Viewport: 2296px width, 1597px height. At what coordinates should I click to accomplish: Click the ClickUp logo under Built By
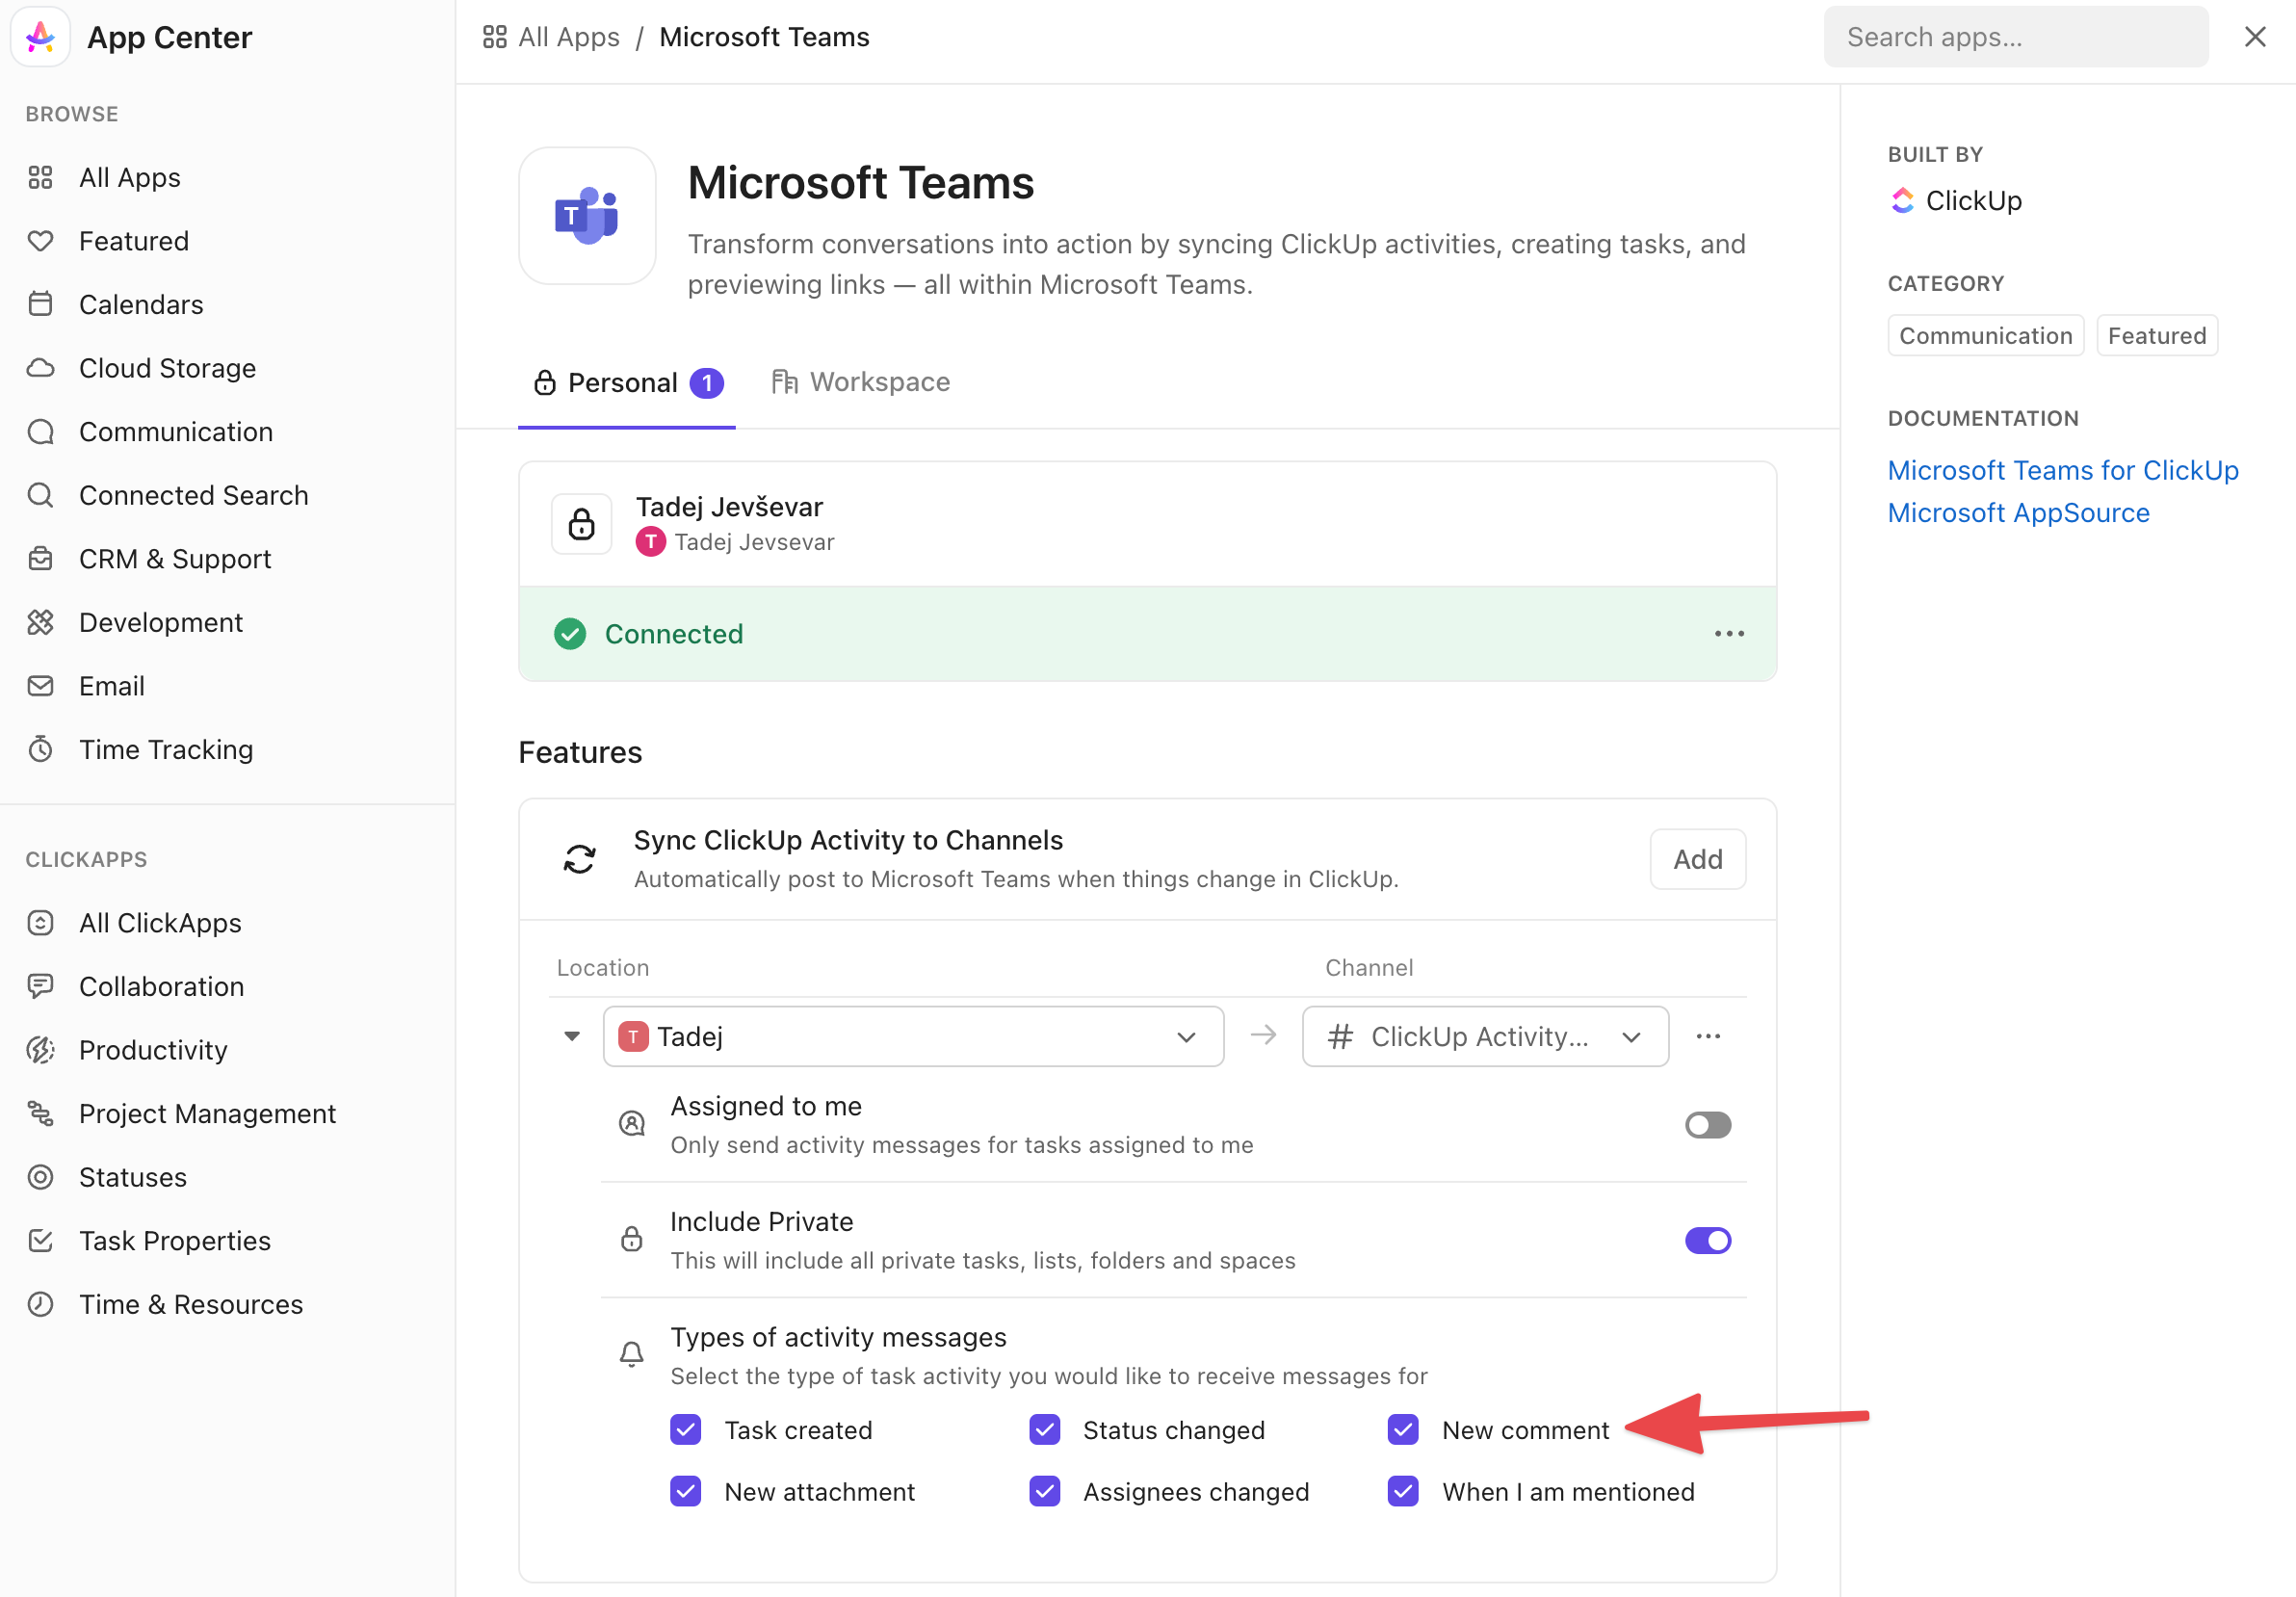(x=1902, y=201)
